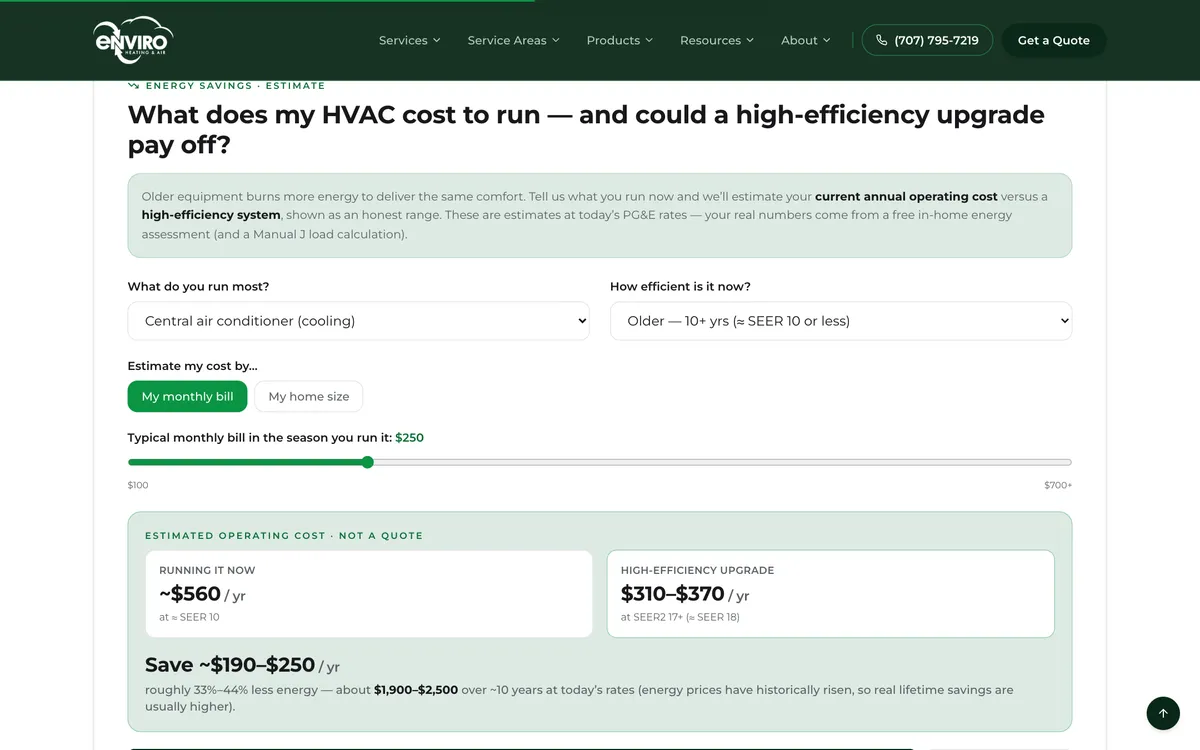1200x750 pixels.
Task: Open the 'What do you run most?' dropdown
Action: click(358, 321)
